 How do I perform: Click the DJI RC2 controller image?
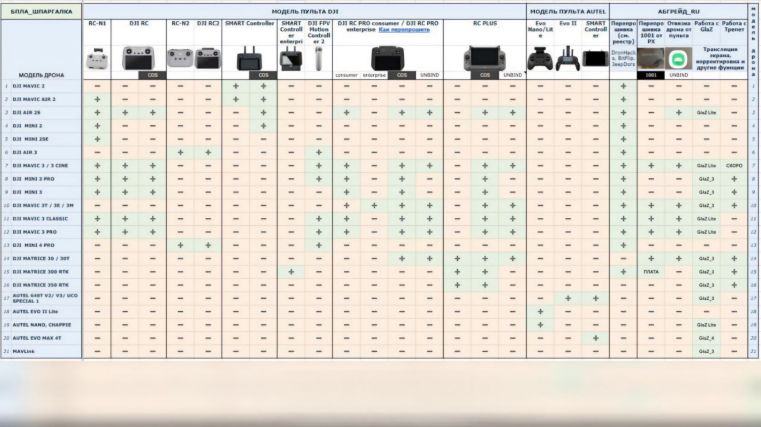pos(208,58)
